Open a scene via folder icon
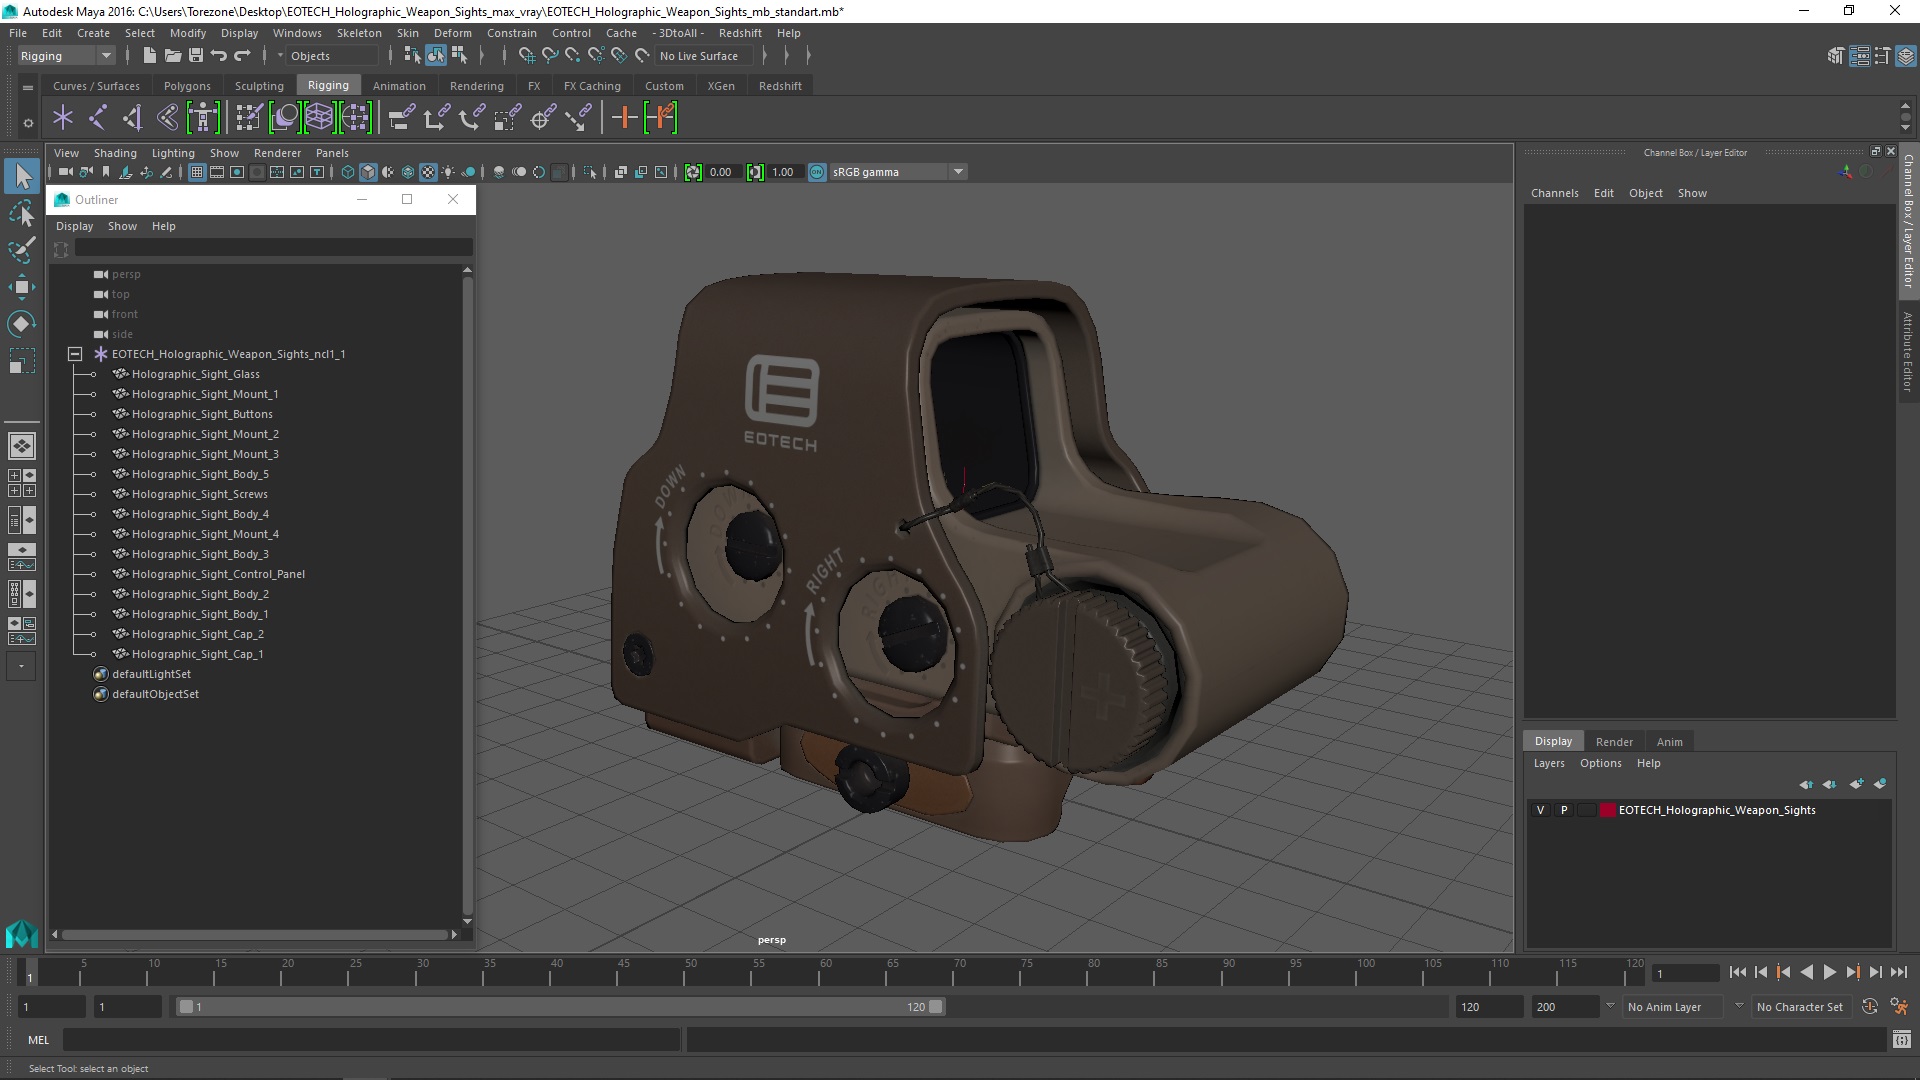The height and width of the screenshot is (1080, 1920). tap(172, 56)
